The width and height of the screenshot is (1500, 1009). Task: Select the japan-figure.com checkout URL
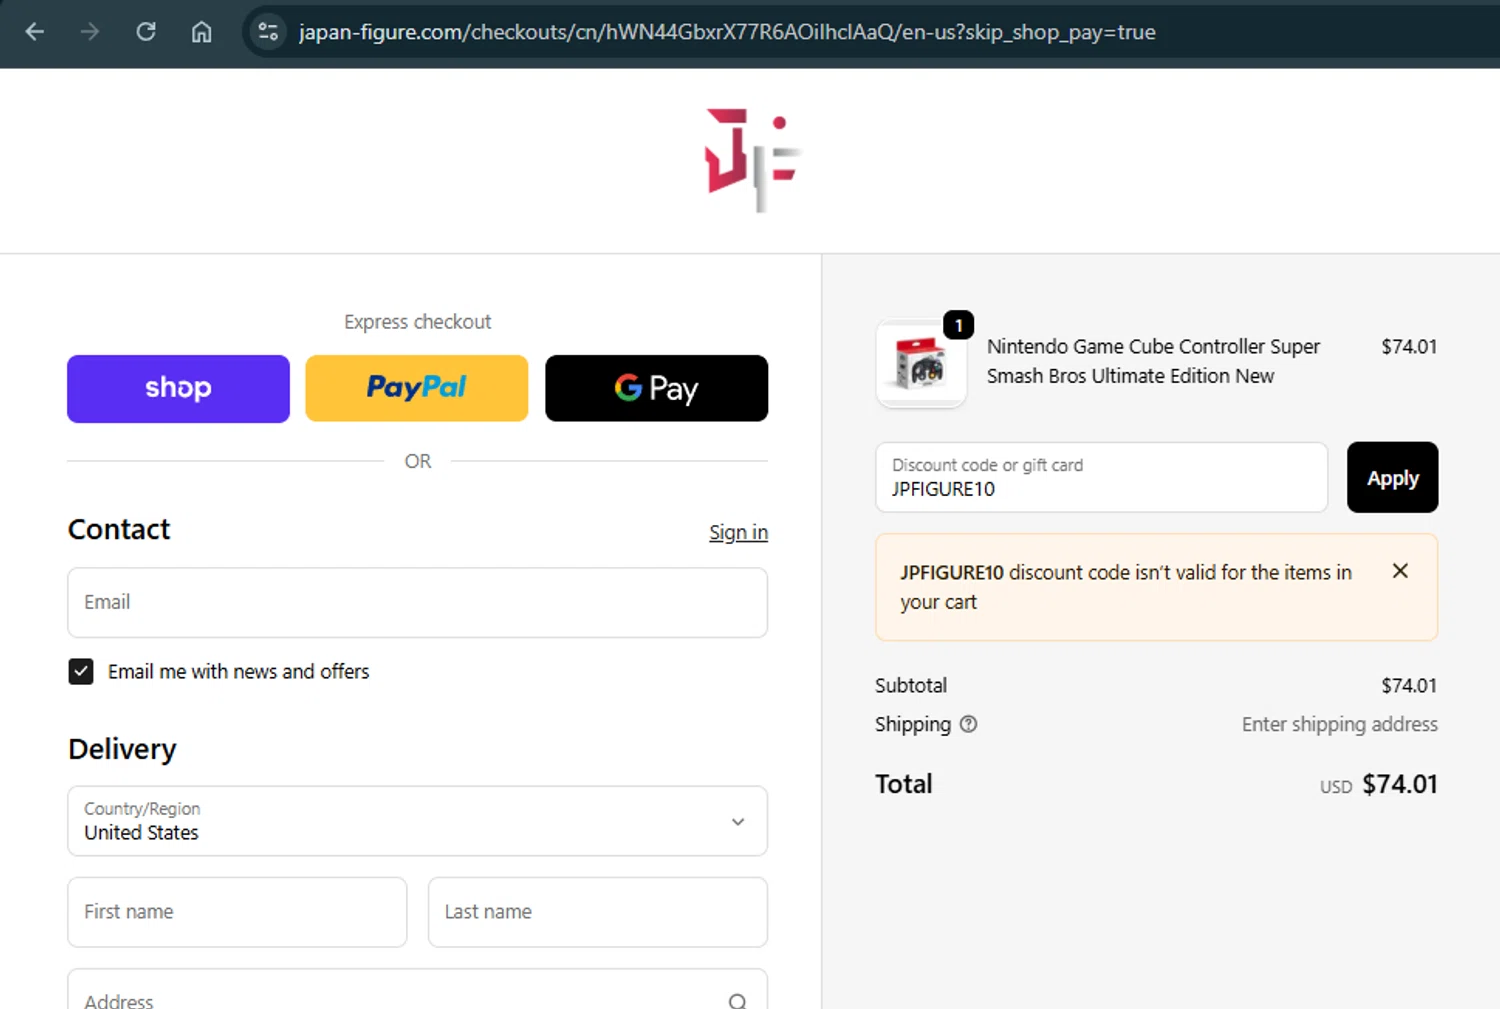(727, 32)
